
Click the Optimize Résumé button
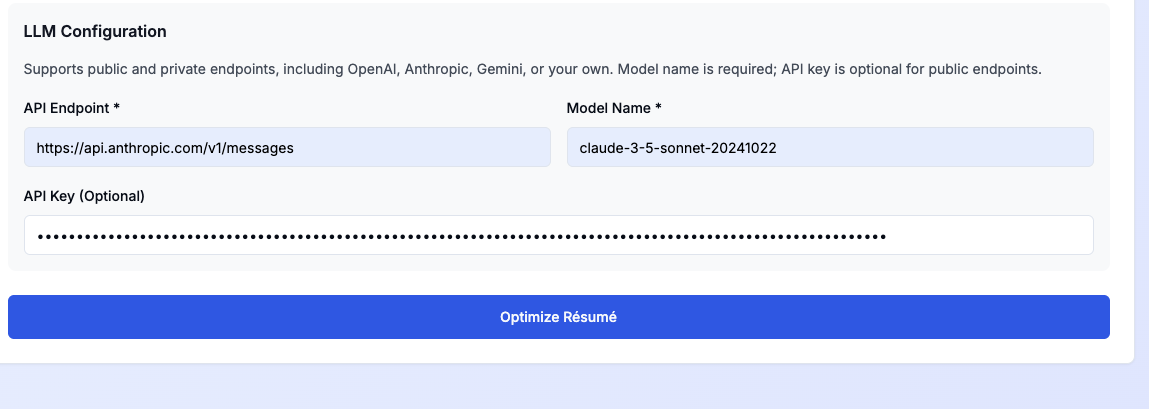(558, 317)
